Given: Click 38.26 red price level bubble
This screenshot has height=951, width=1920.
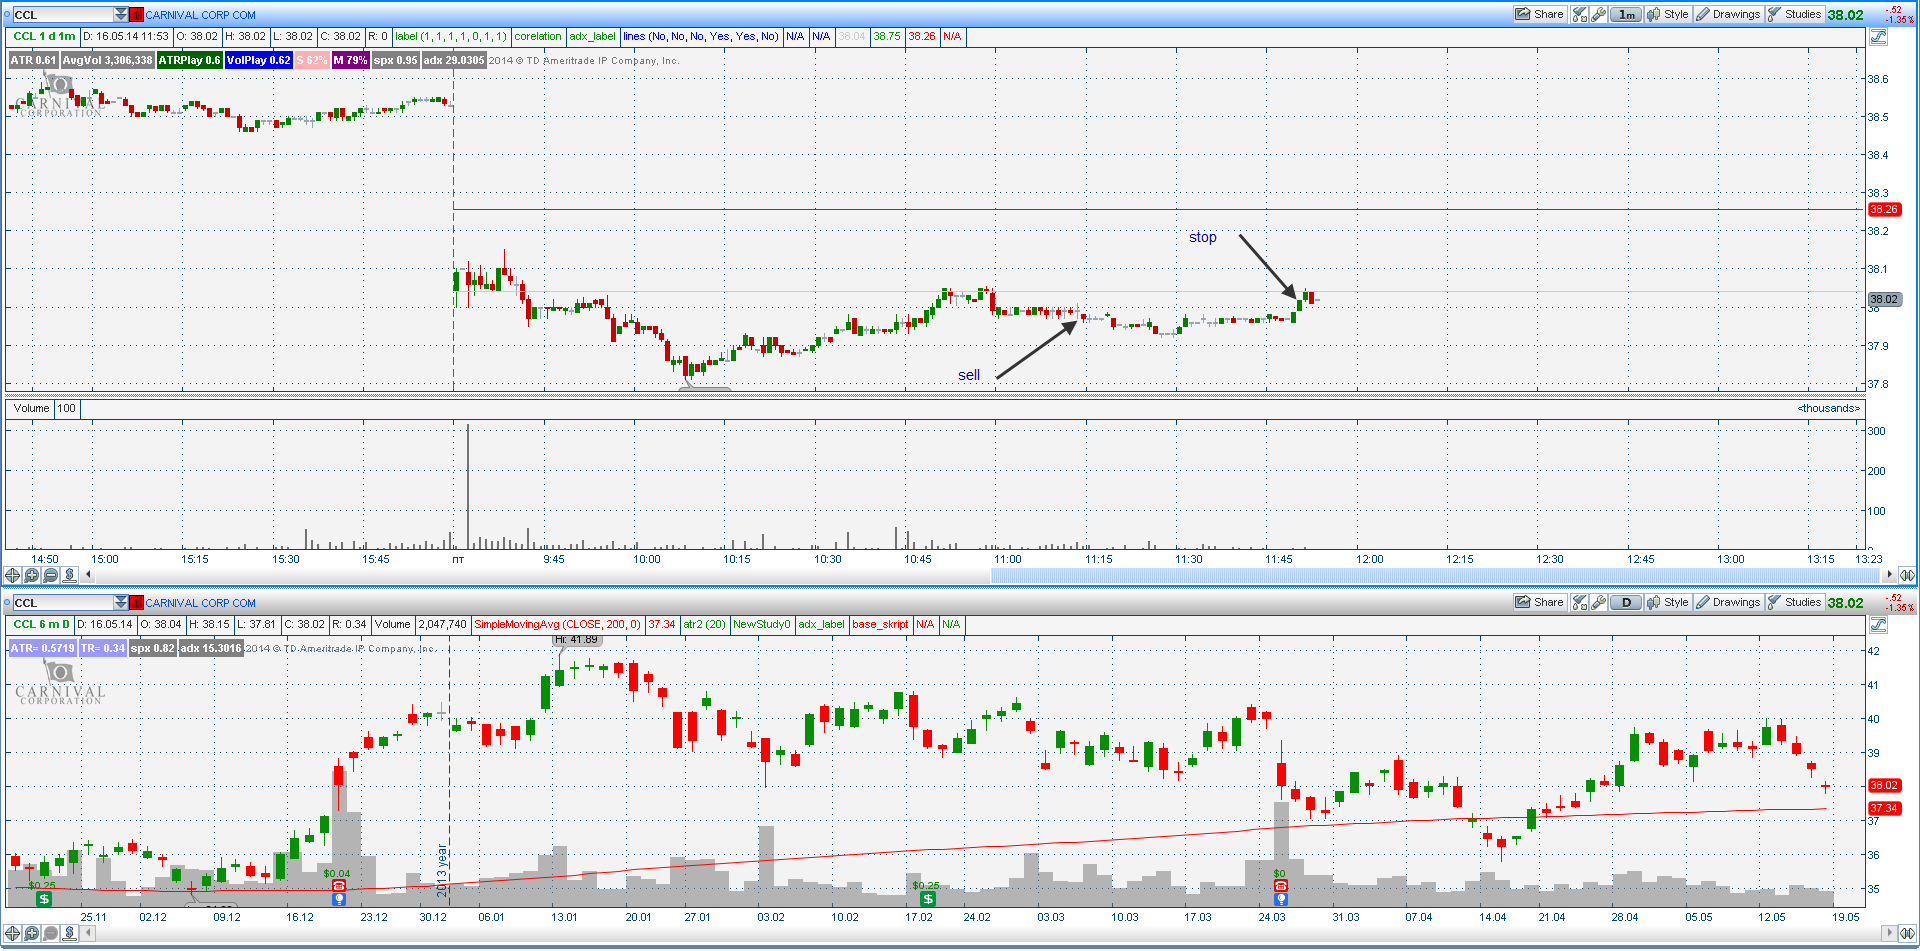Looking at the screenshot, I should pos(1884,209).
